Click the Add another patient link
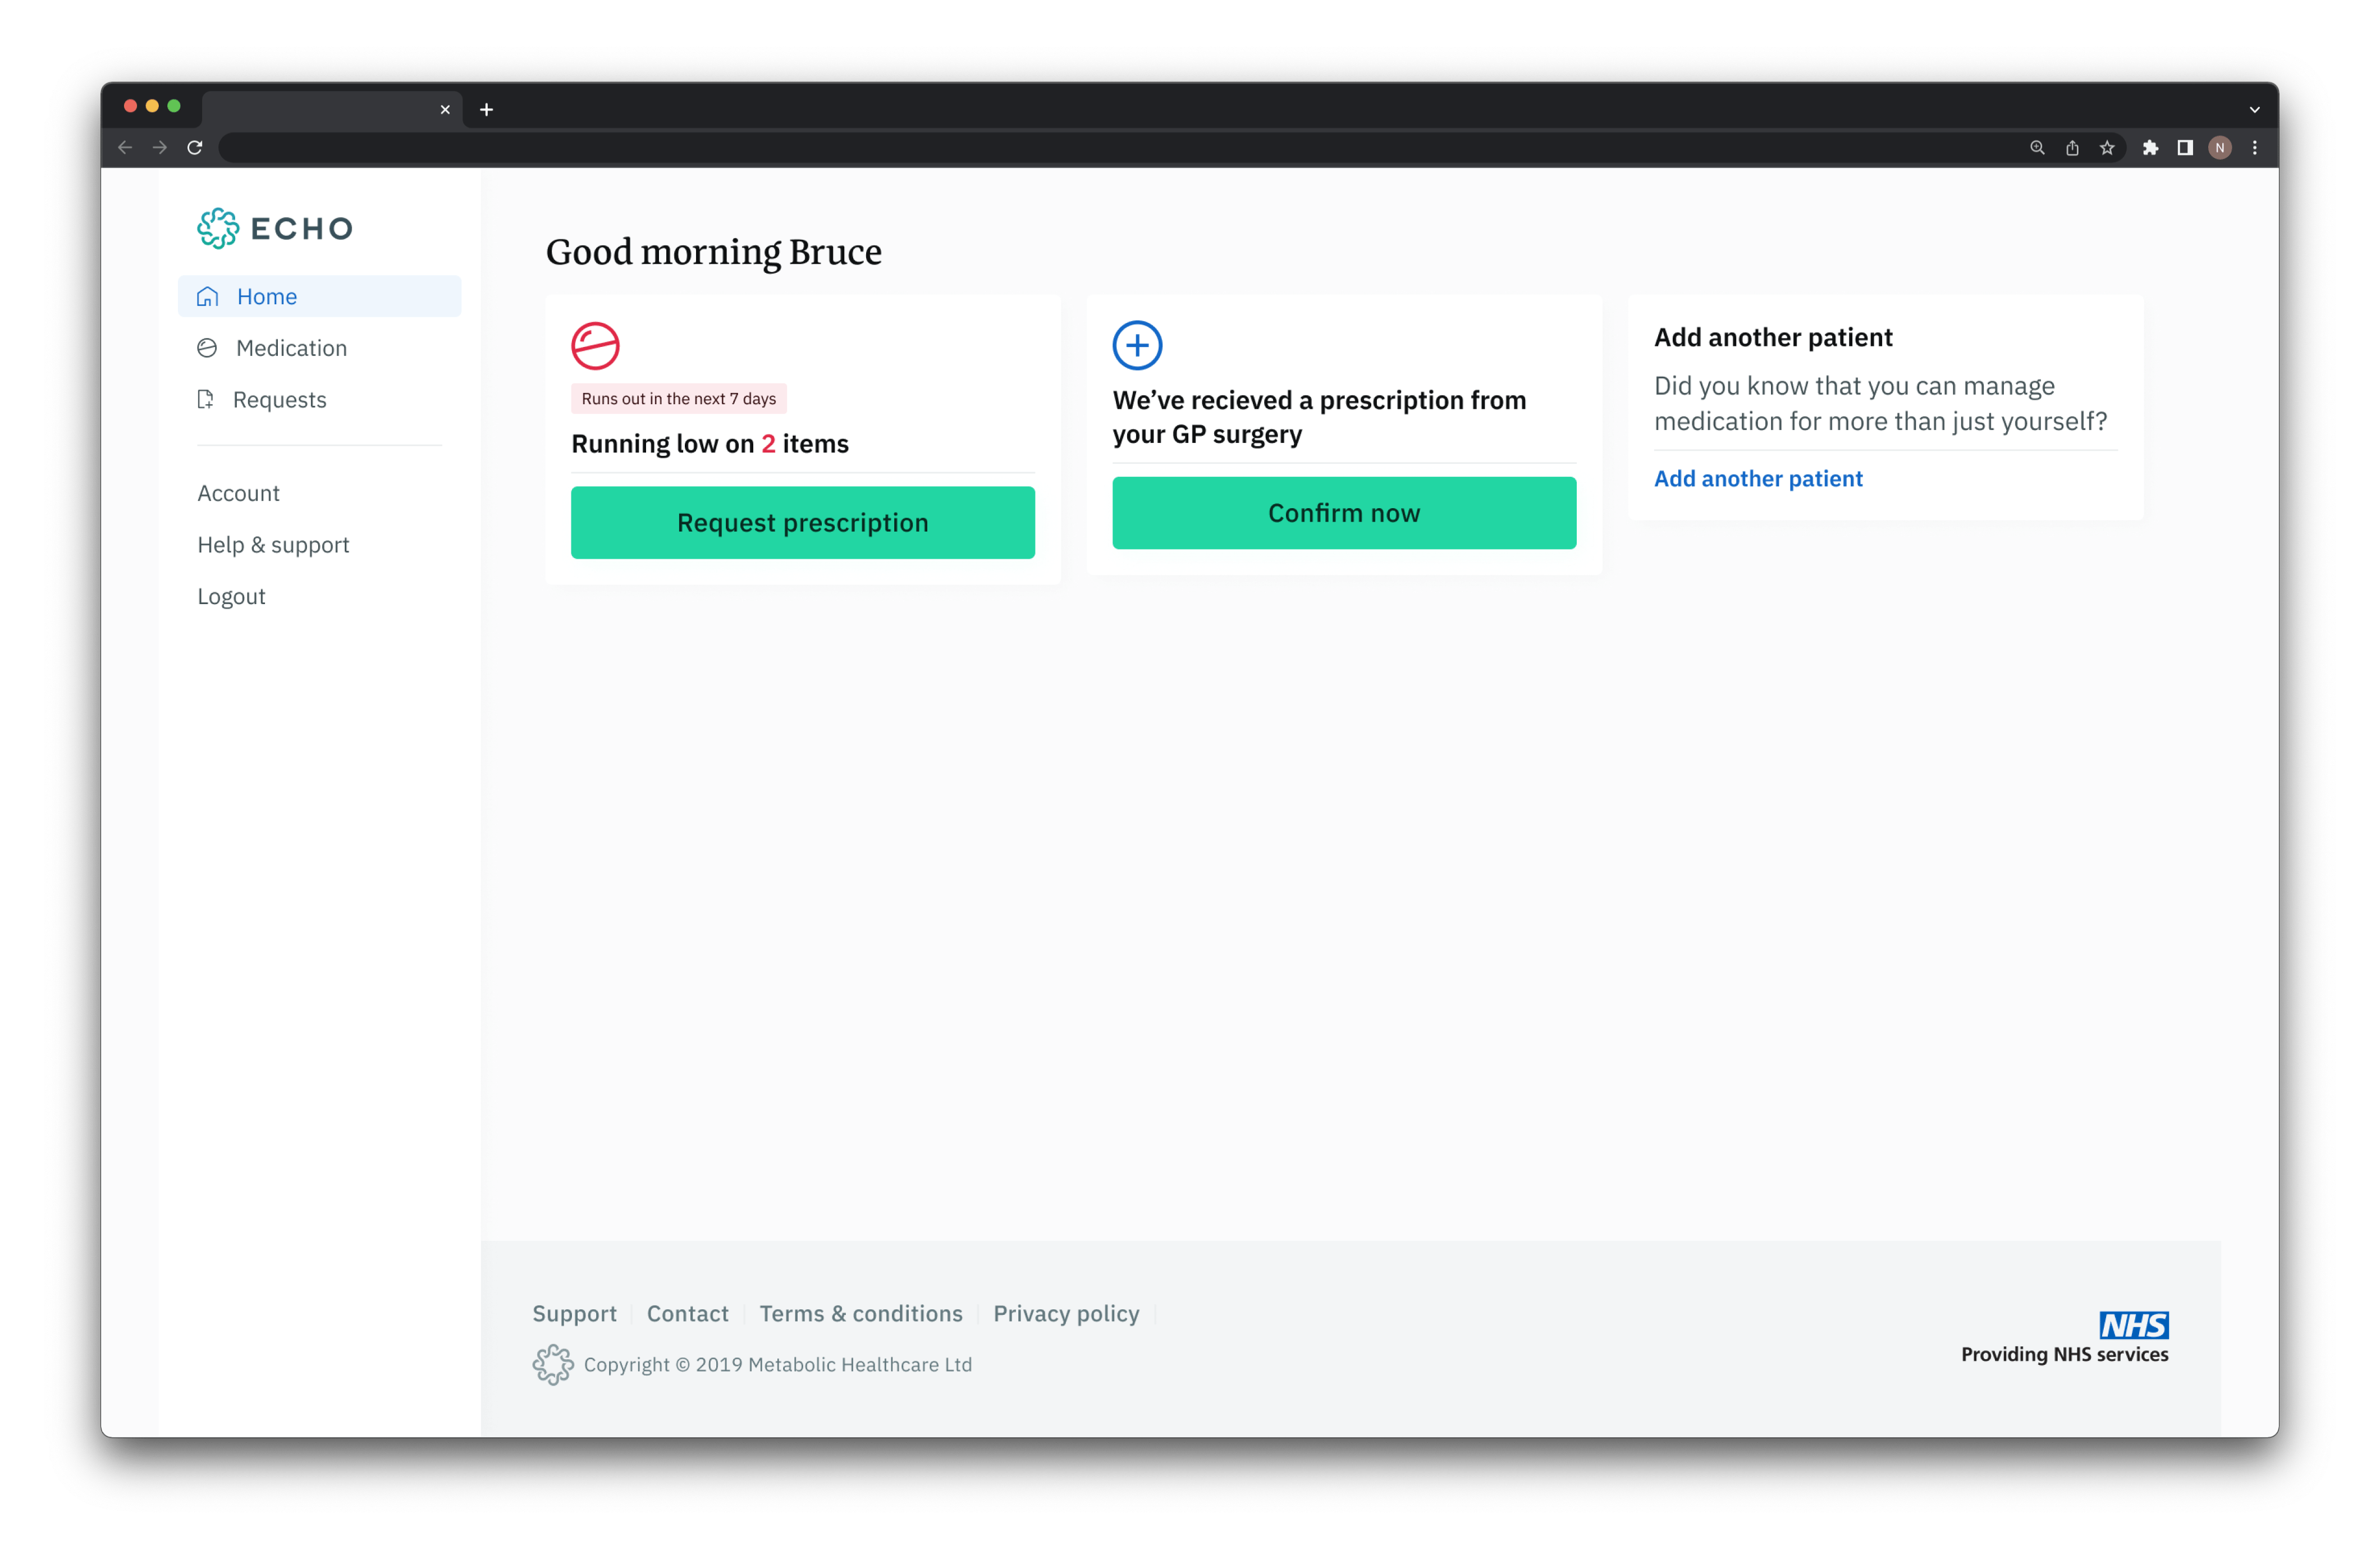 click(1758, 479)
